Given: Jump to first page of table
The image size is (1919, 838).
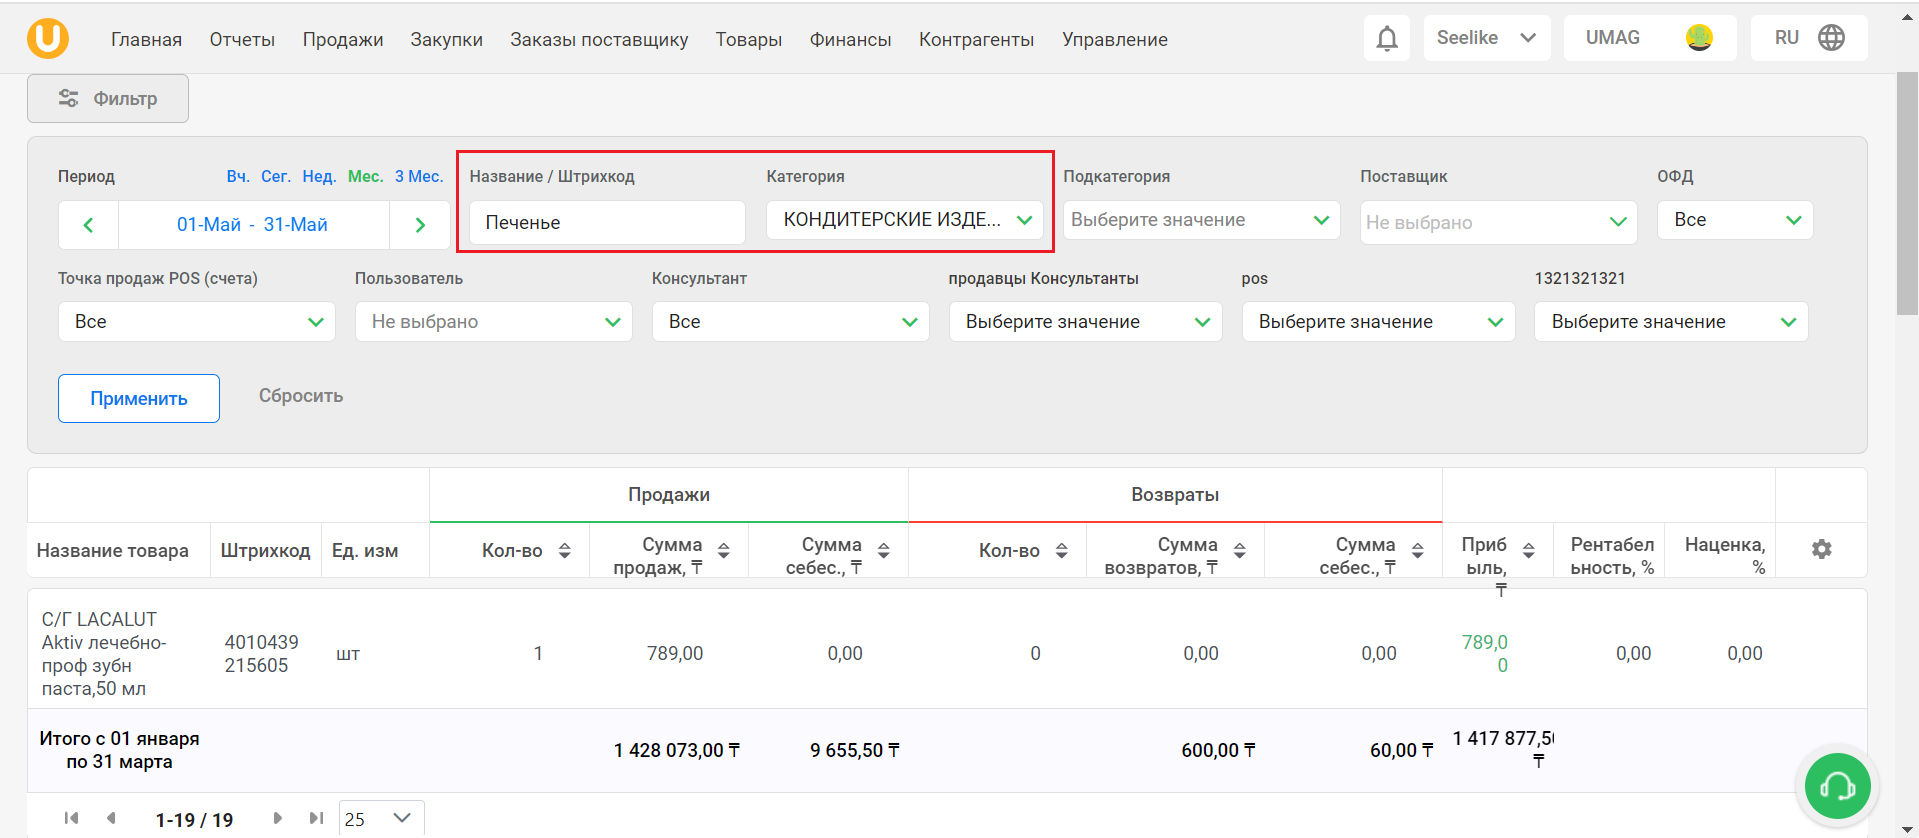Looking at the screenshot, I should click(71, 818).
